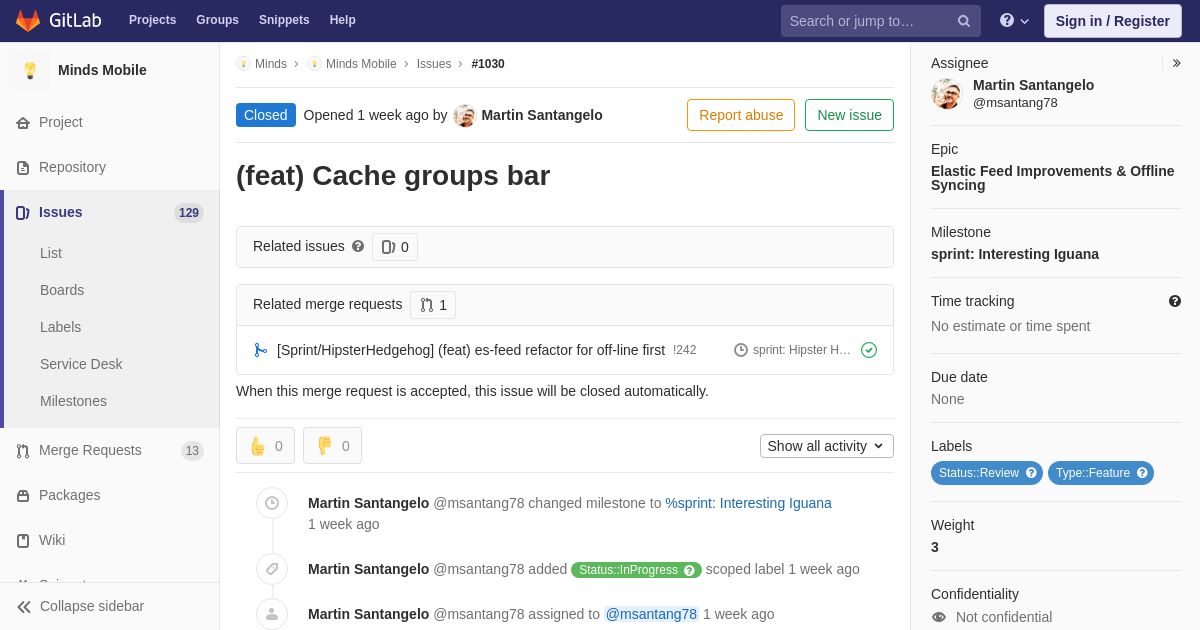
Task: Click the Report abuse button
Action: [x=741, y=115]
